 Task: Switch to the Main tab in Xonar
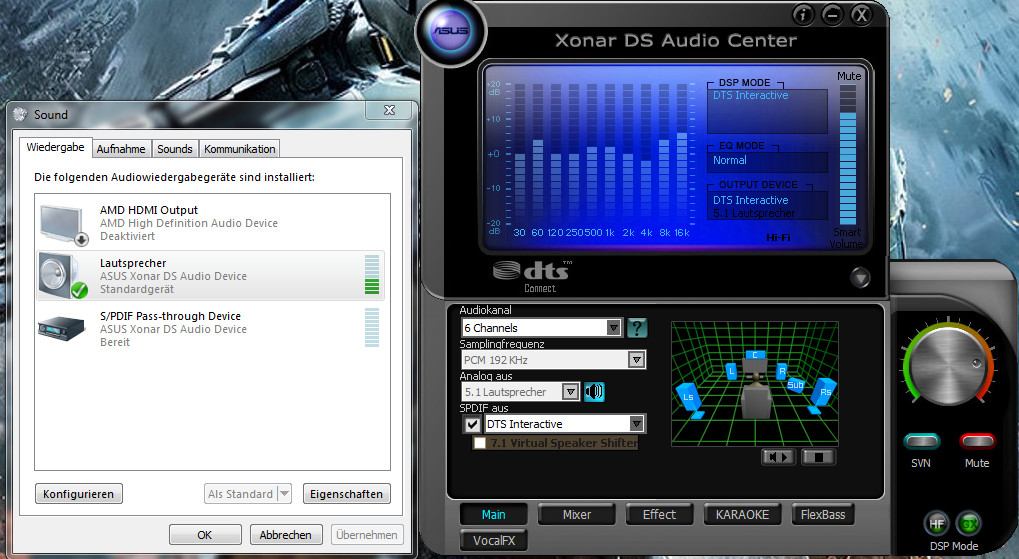coord(493,515)
